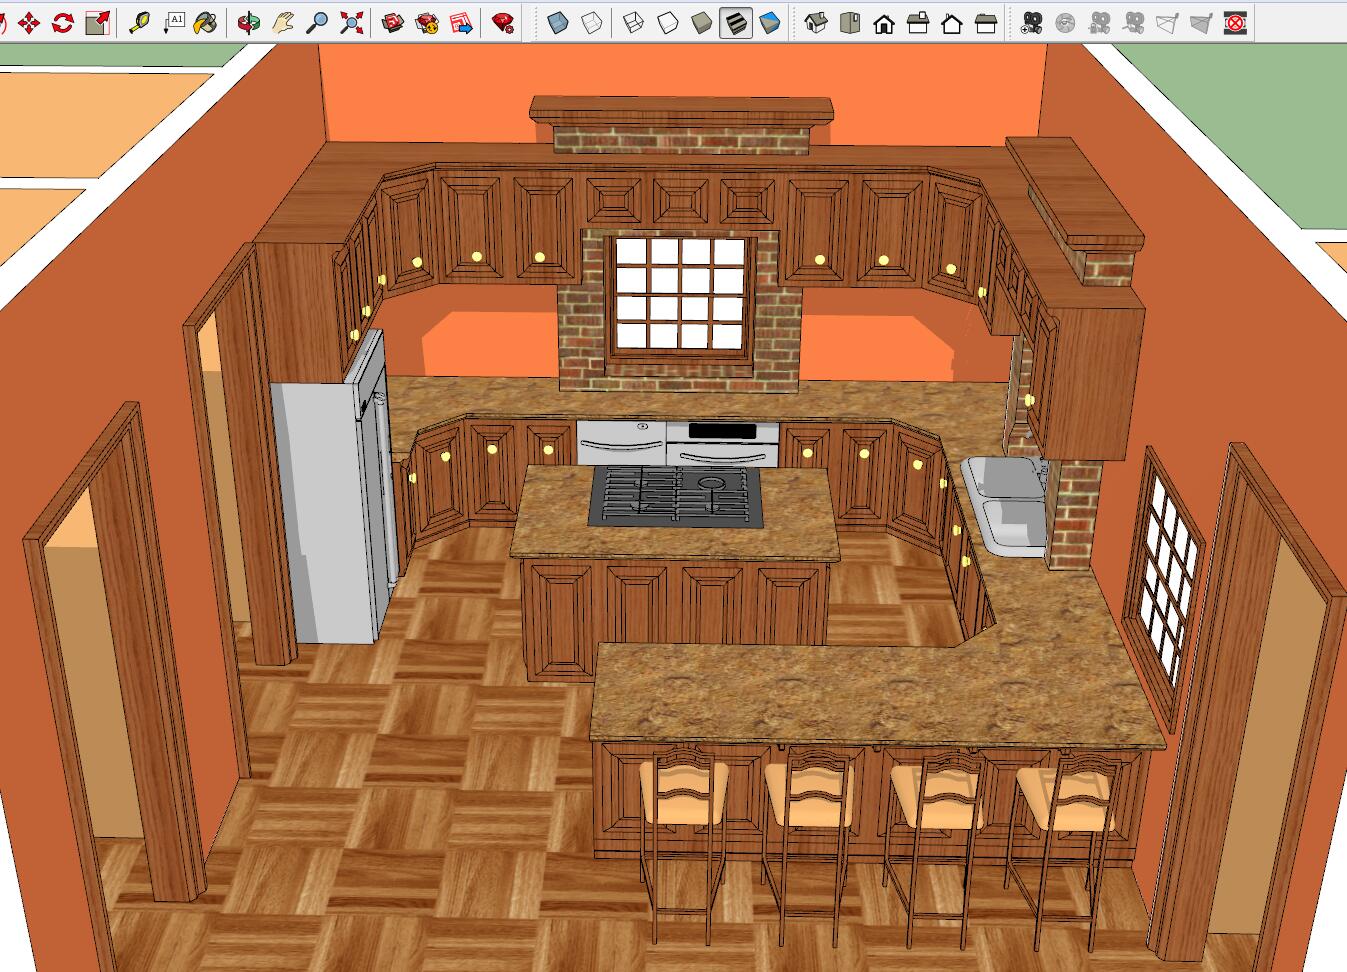The width and height of the screenshot is (1347, 972).
Task: Toggle show all cameras icon
Action: coord(1133,22)
